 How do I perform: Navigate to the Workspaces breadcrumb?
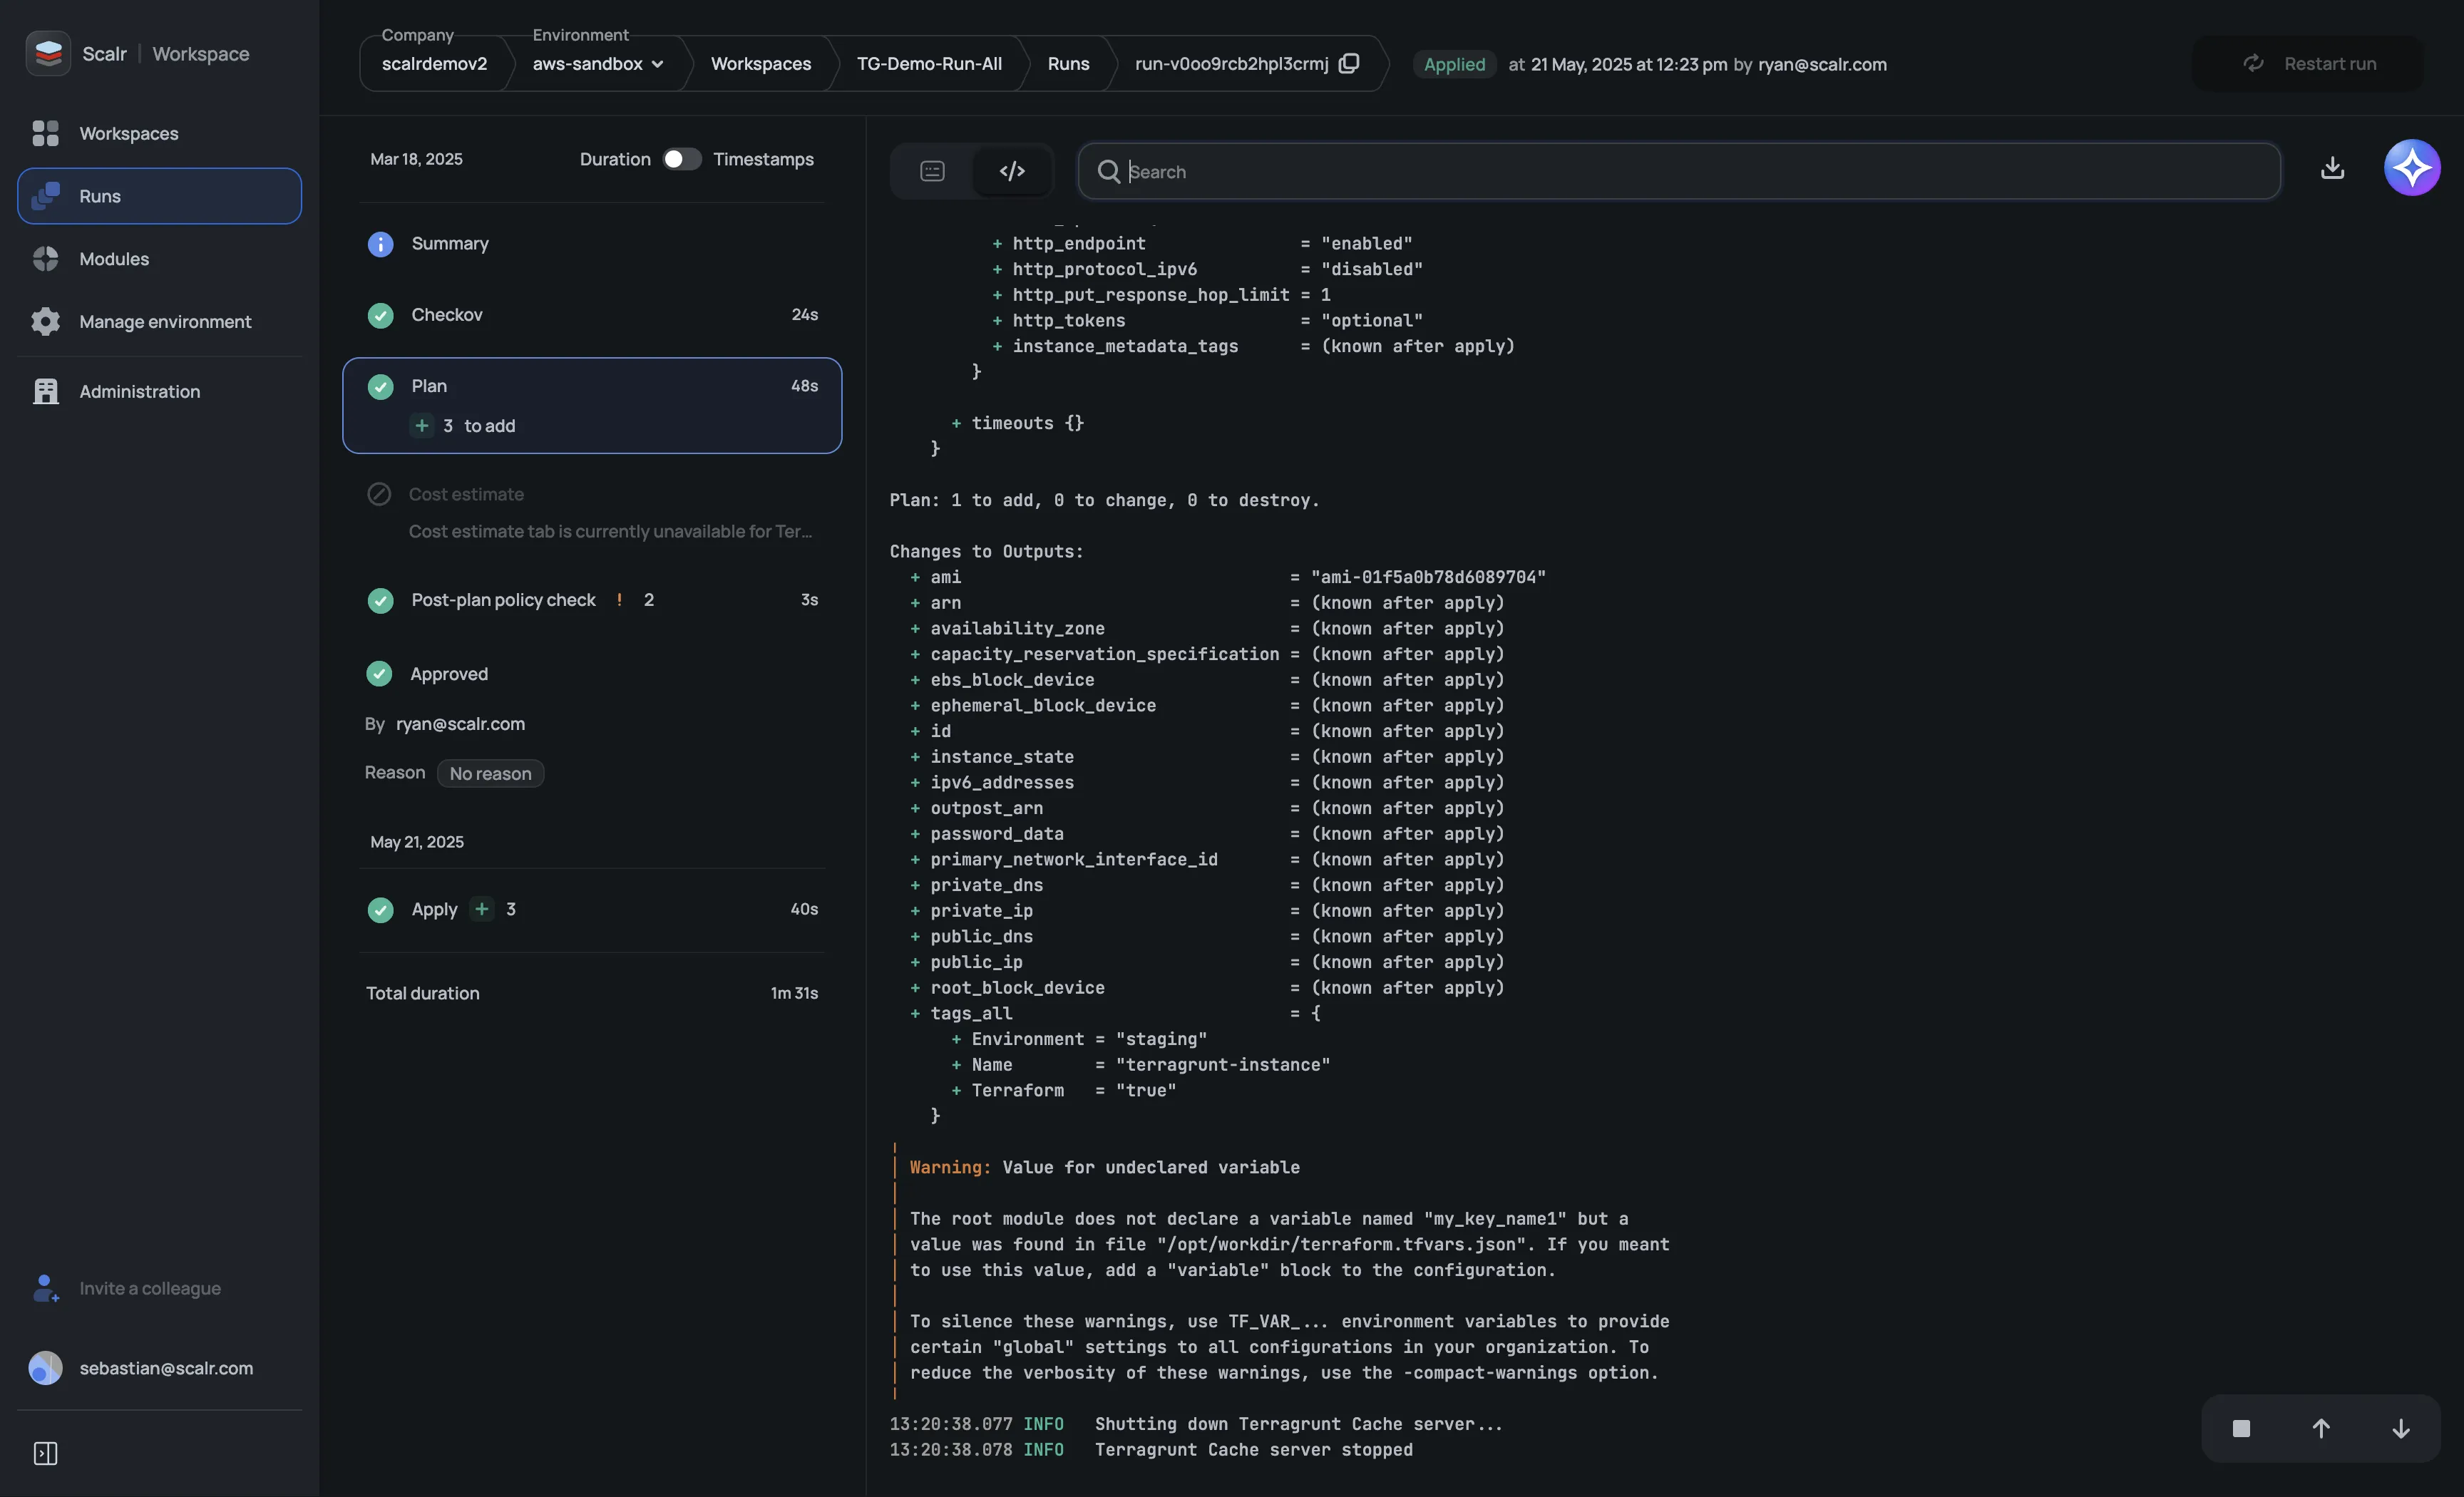[761, 63]
